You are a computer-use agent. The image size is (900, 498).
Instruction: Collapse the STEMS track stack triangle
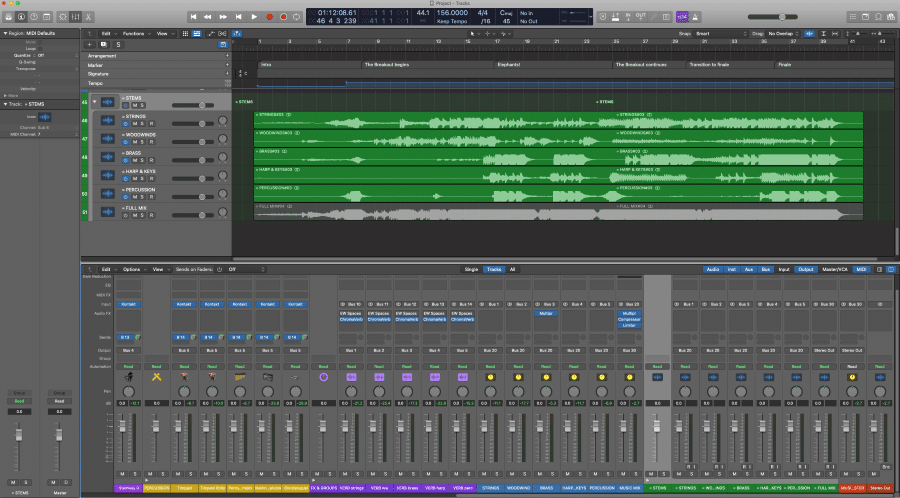point(95,102)
